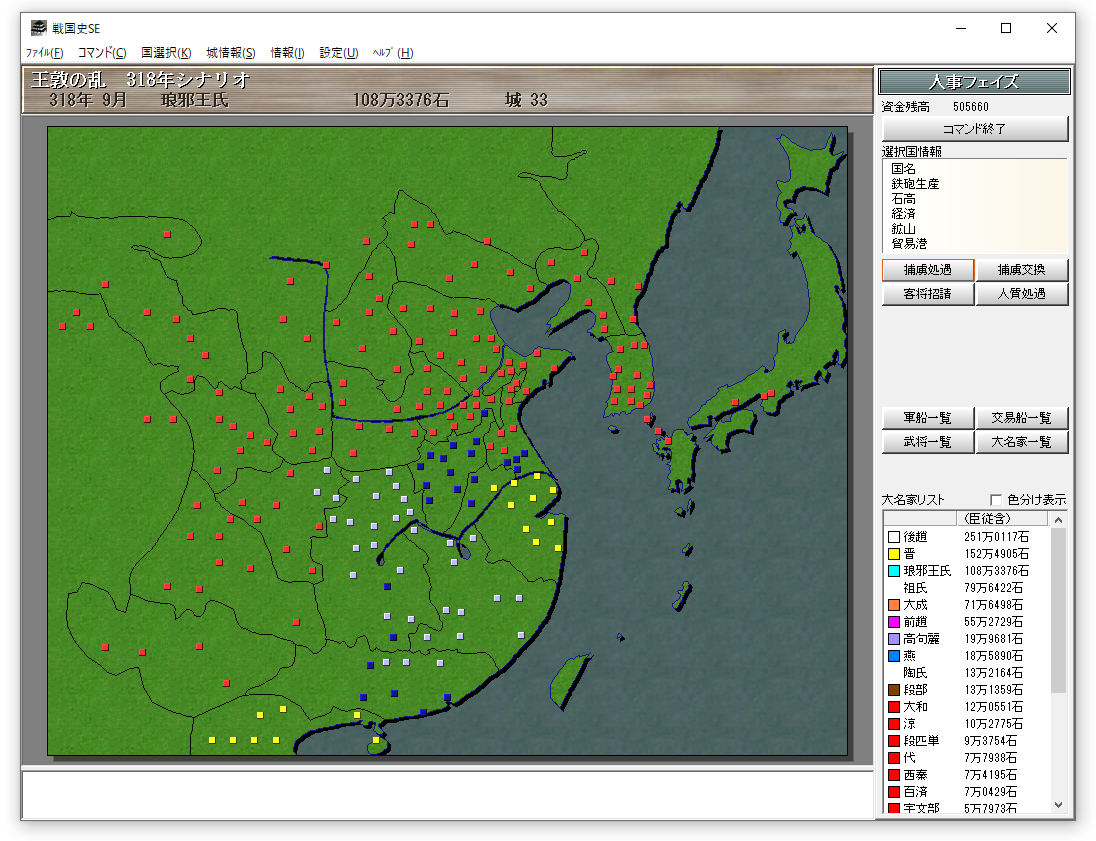Viewport: 1096px width, 841px height.
Task: Open the 城情報(S) menu
Action: coord(230,53)
